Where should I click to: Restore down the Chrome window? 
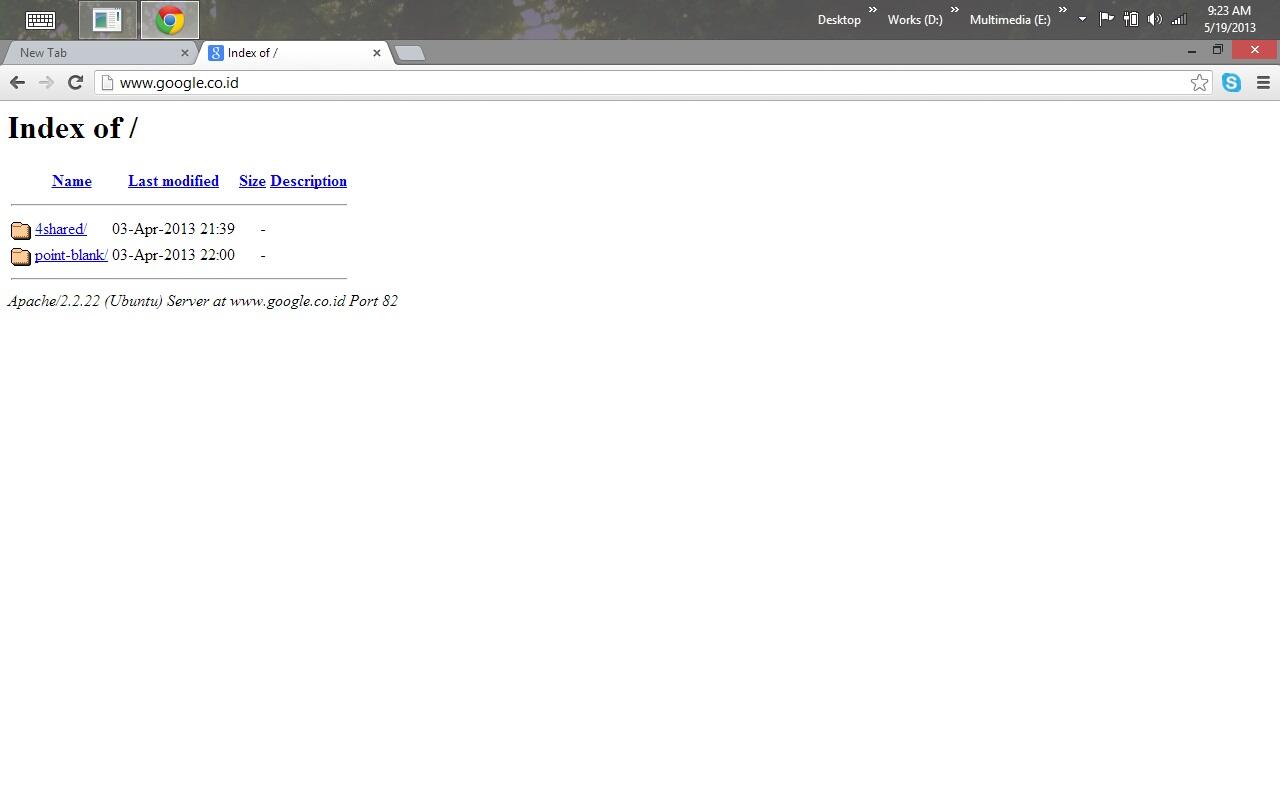pos(1217,50)
